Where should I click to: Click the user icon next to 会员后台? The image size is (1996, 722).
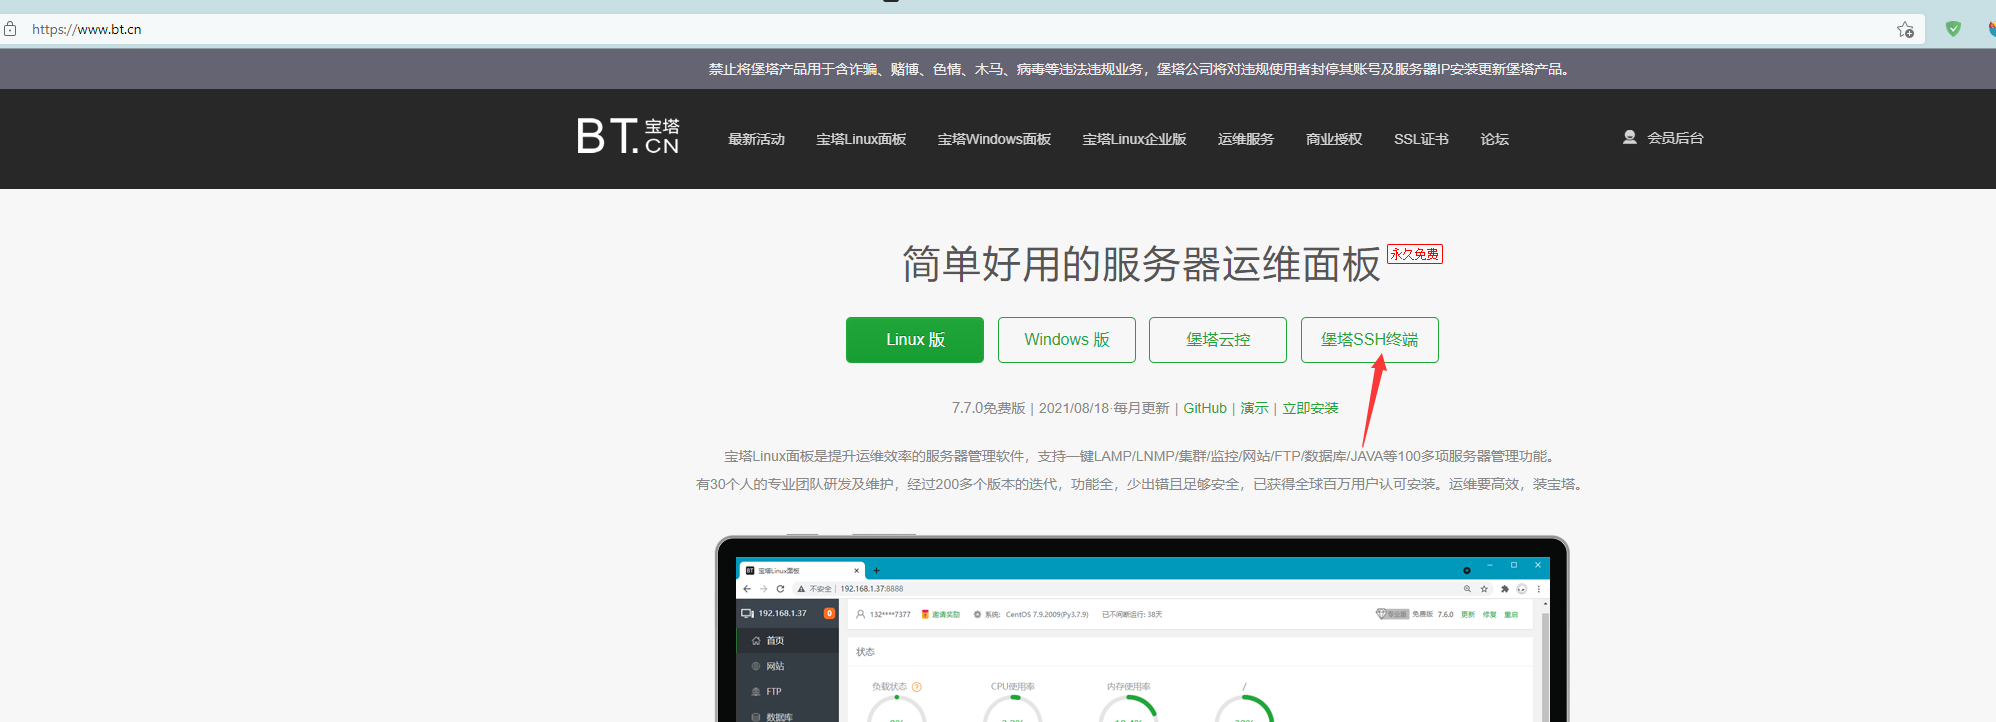coord(1630,137)
